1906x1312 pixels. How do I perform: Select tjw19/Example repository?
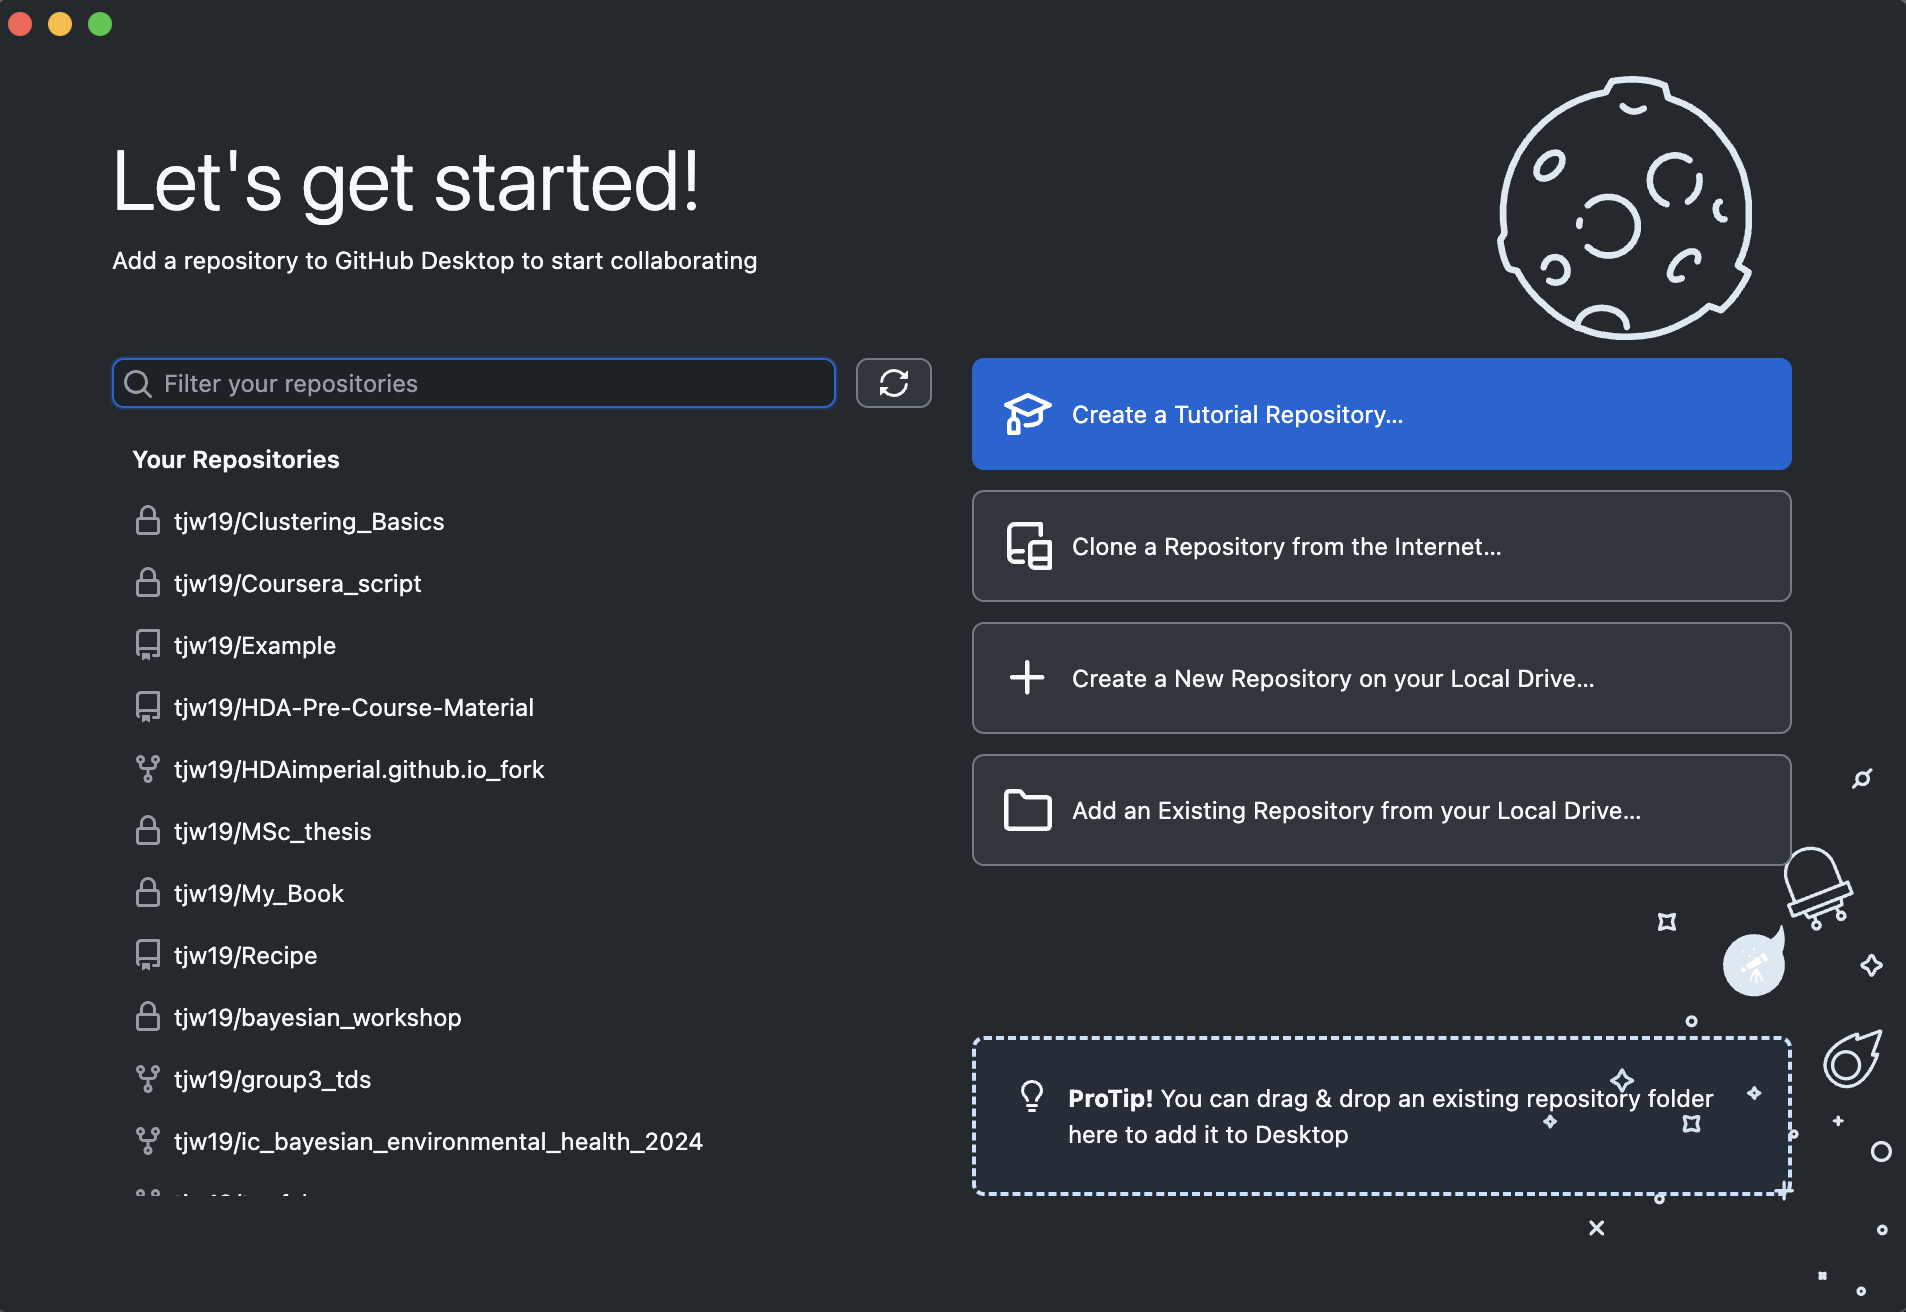pyautogui.click(x=522, y=645)
